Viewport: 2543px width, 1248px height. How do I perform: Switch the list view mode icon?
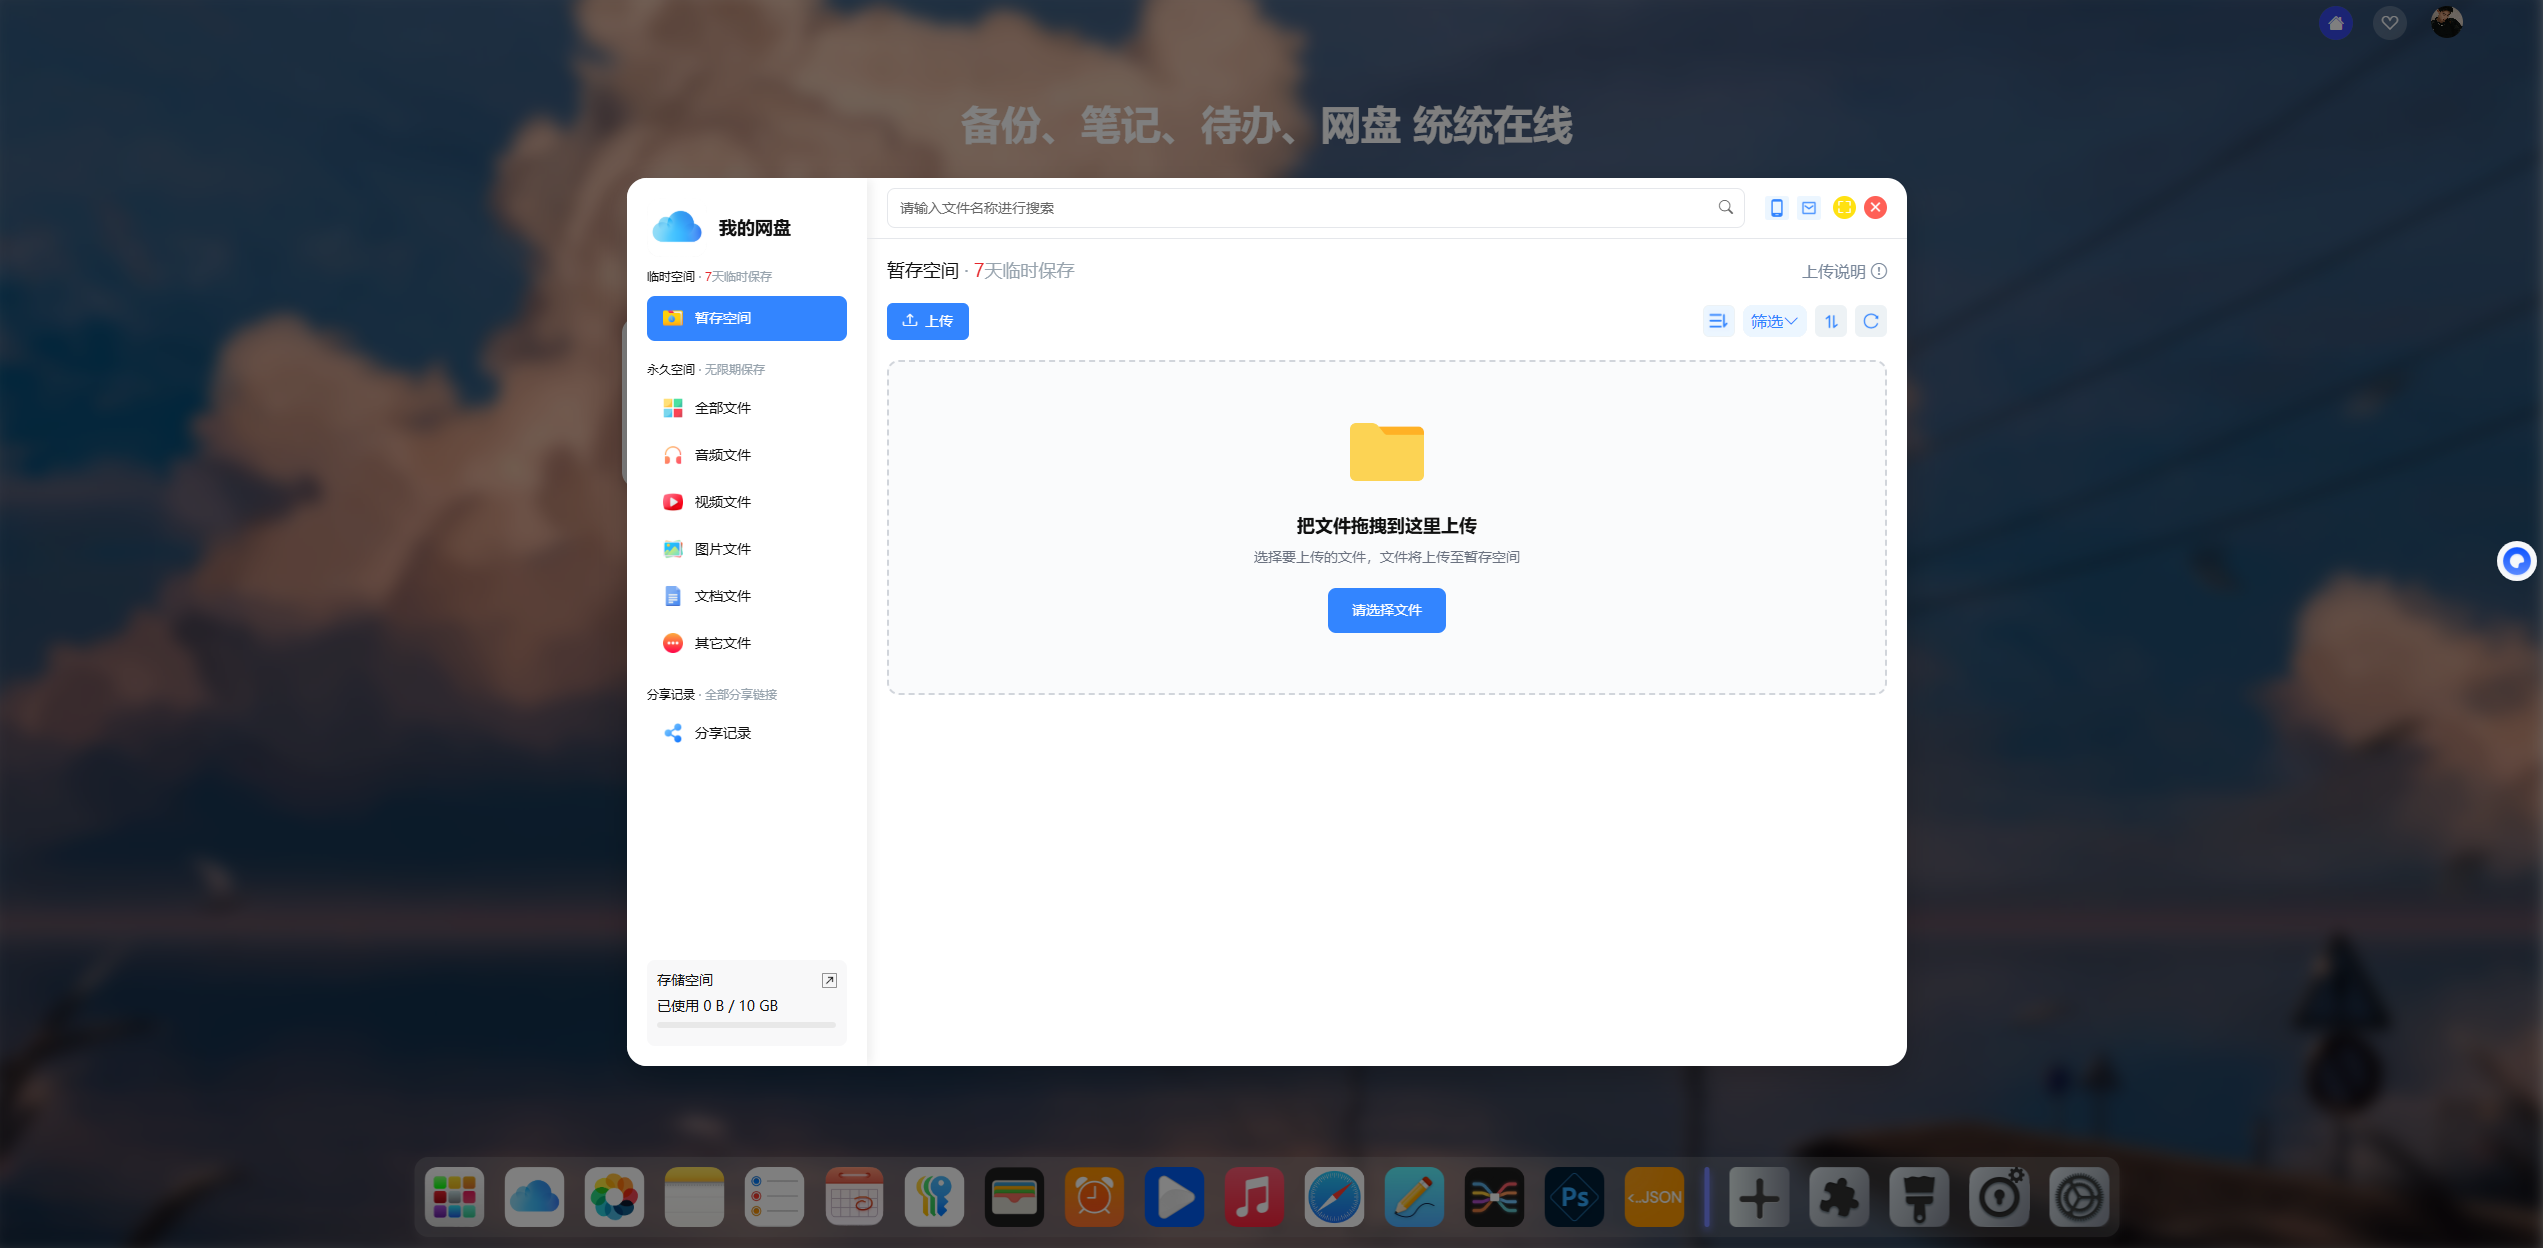tap(1718, 321)
